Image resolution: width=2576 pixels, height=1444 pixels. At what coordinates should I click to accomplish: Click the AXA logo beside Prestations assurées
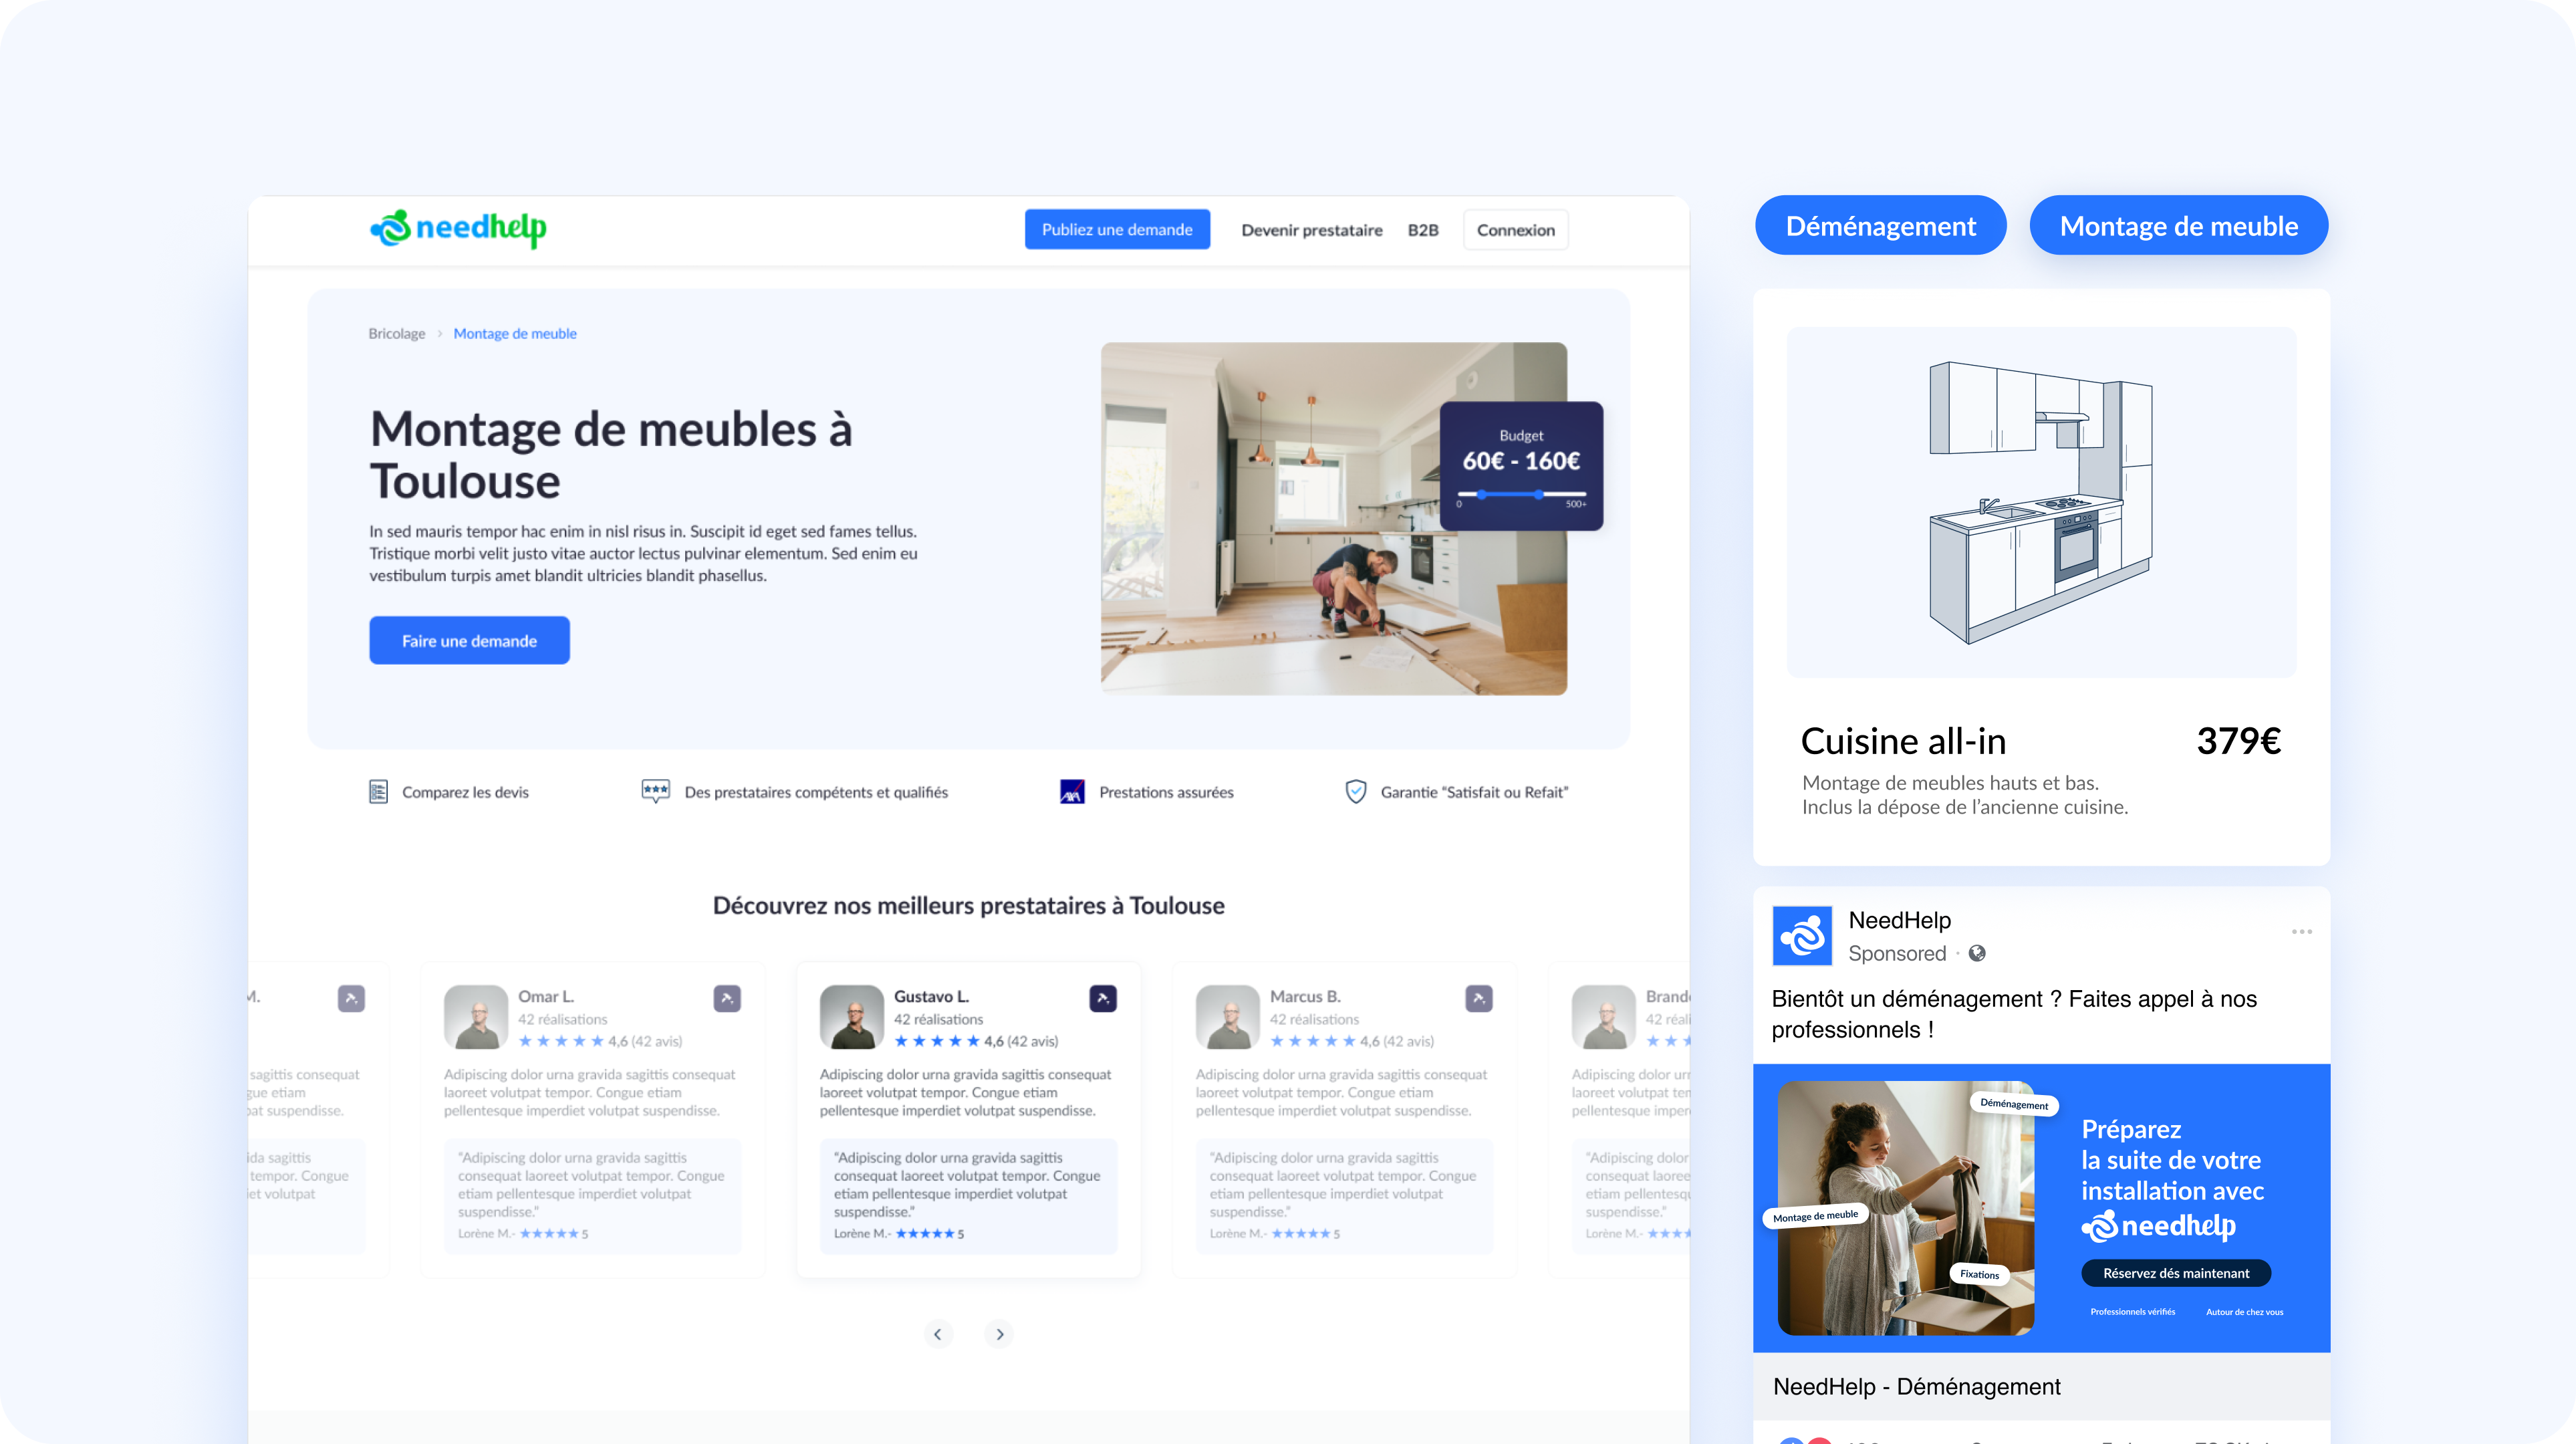(1072, 792)
